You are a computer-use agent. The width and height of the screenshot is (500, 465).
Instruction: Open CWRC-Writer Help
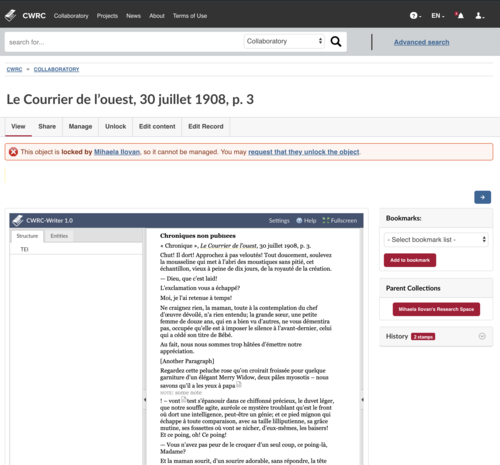[306, 221]
